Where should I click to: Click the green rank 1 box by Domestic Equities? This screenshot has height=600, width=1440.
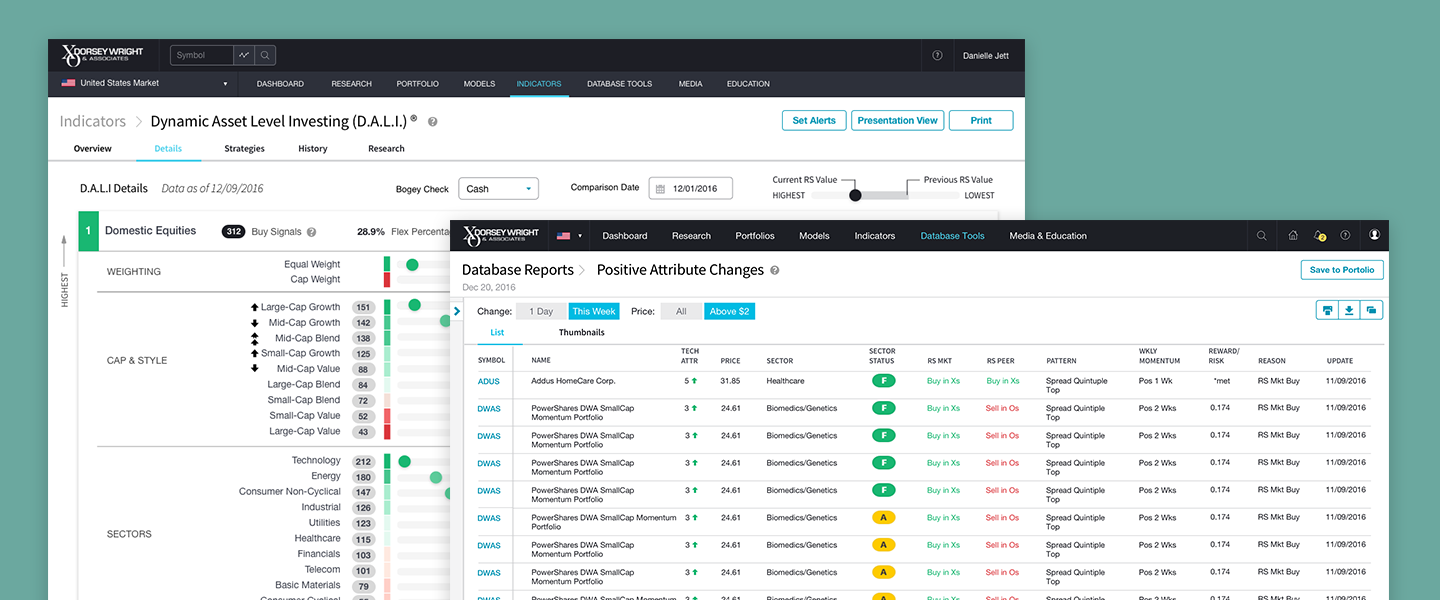(x=88, y=231)
